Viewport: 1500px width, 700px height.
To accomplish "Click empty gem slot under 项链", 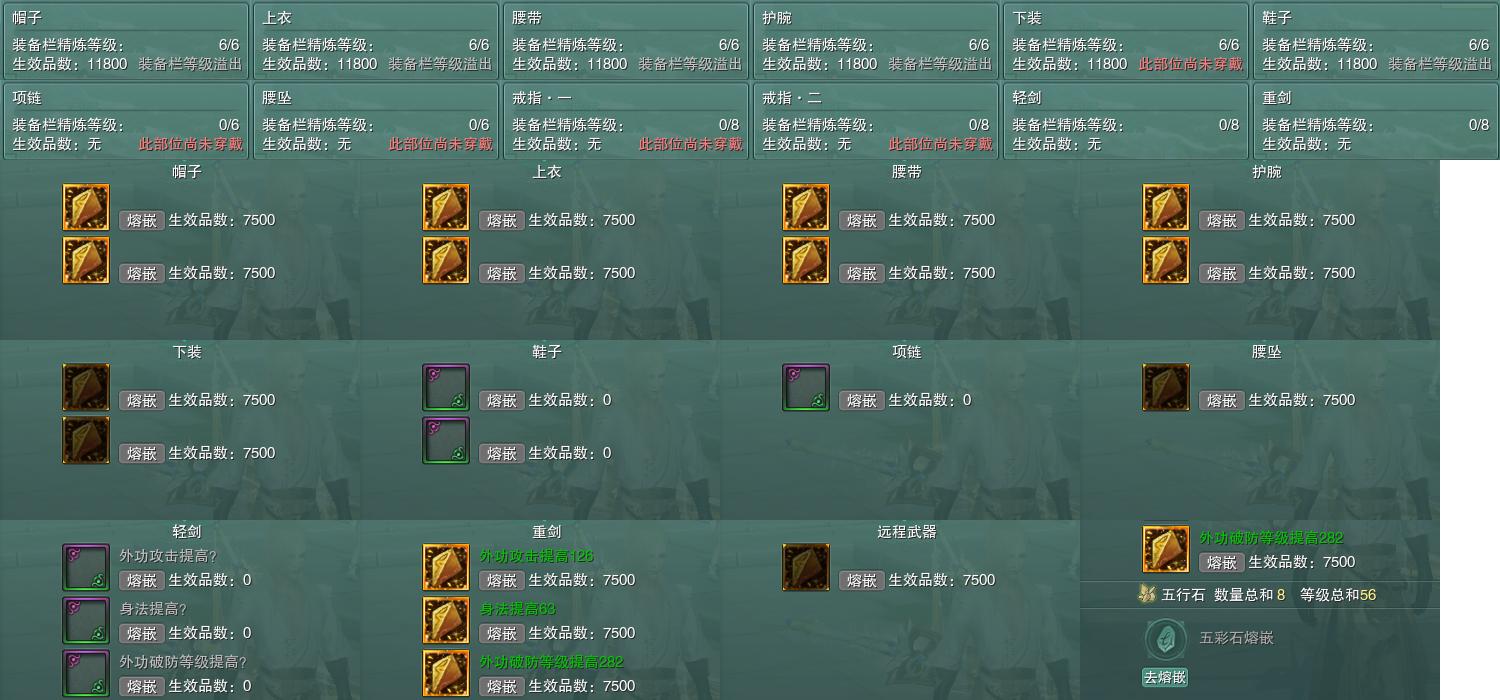I will 806,388.
